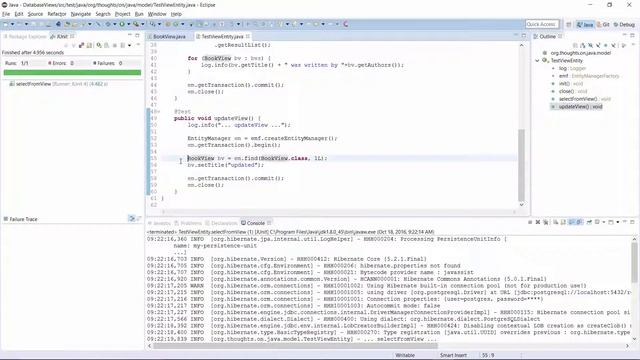Select the JUnit view tab
The height and width of the screenshot is (360, 640).
(61, 36)
